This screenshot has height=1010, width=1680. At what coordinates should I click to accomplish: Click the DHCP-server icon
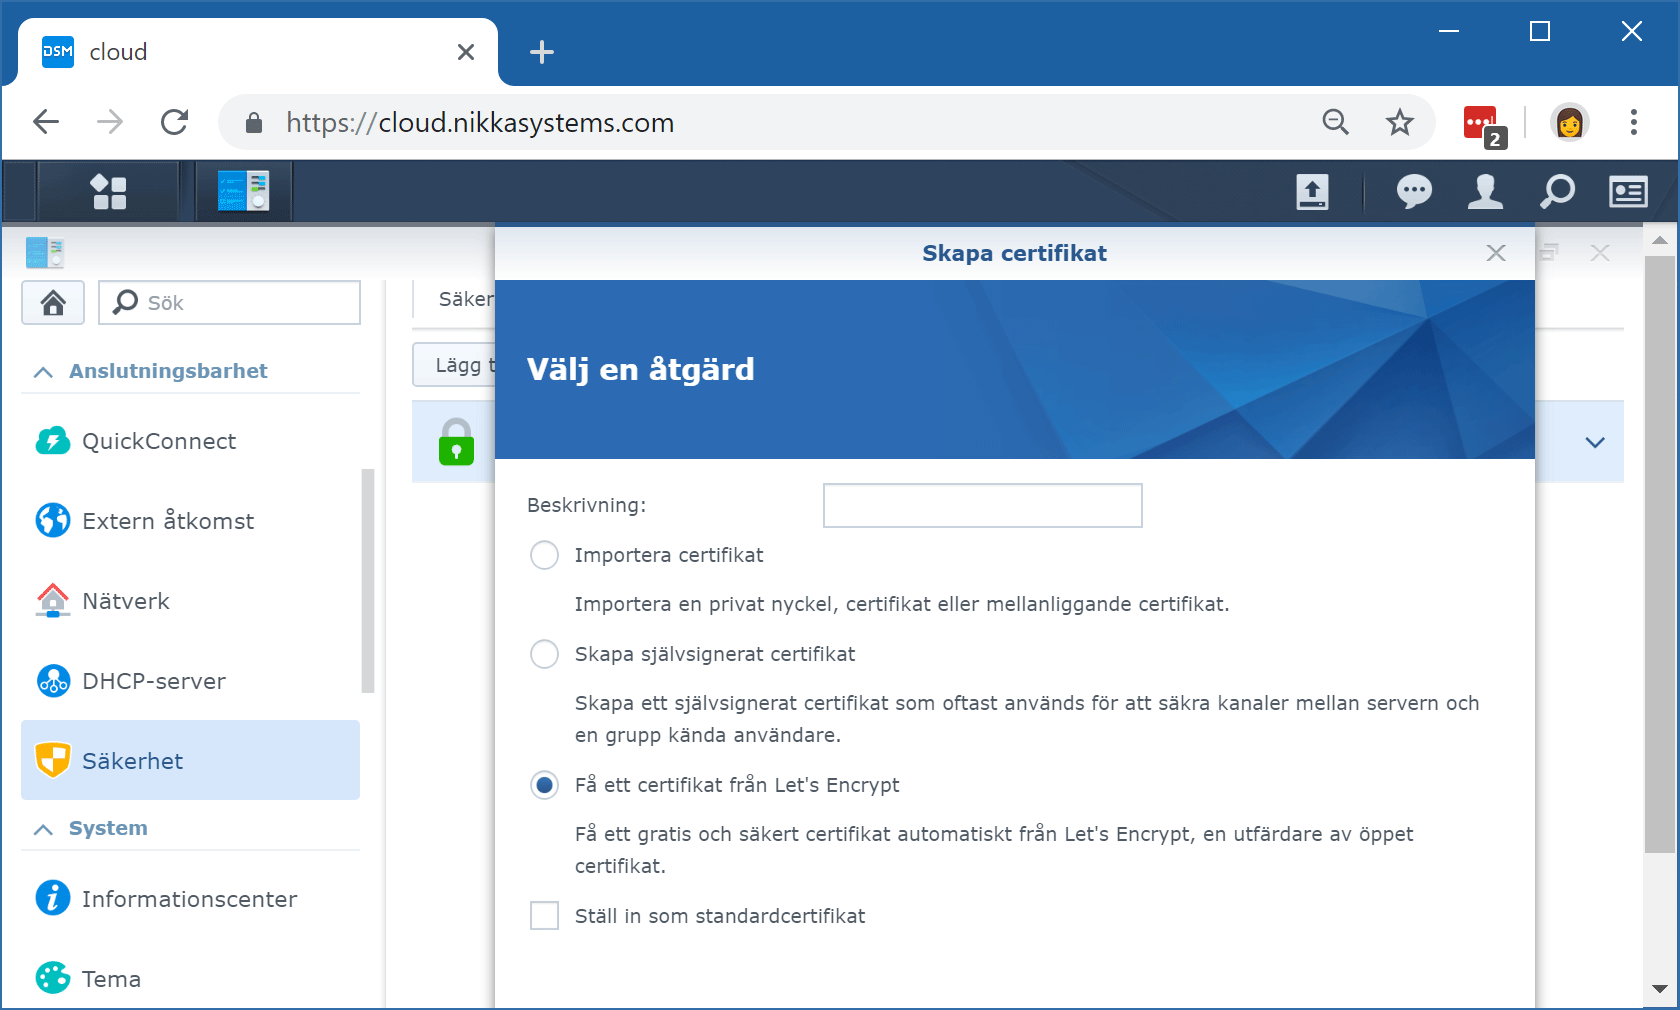click(53, 681)
